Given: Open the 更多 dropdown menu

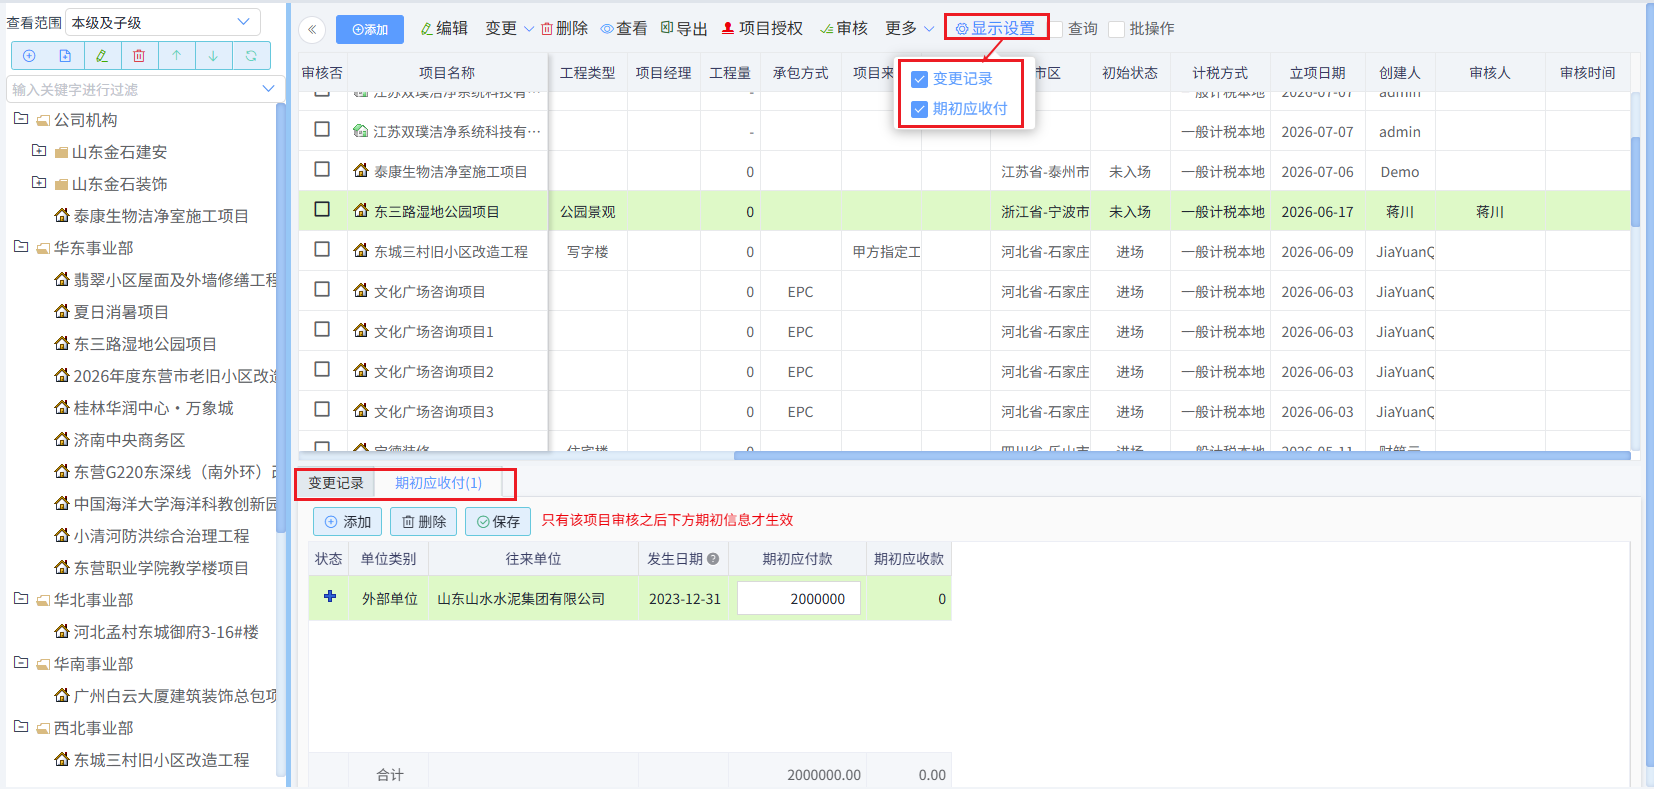Looking at the screenshot, I should click(909, 29).
